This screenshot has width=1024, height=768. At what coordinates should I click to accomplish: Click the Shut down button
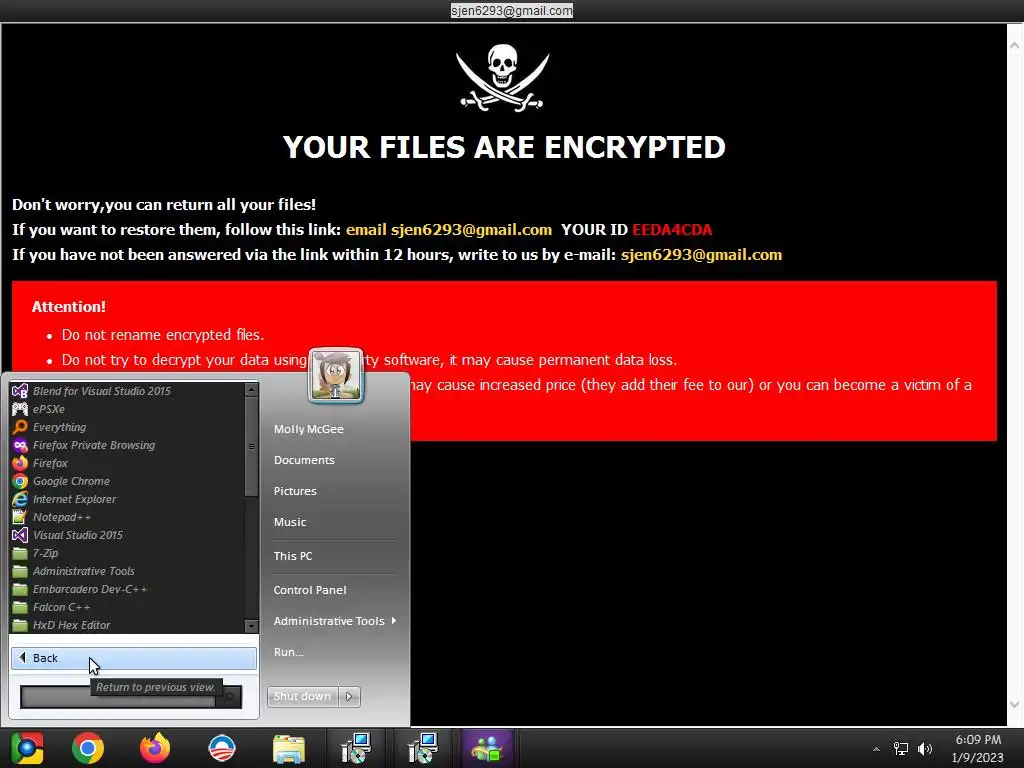(x=302, y=696)
